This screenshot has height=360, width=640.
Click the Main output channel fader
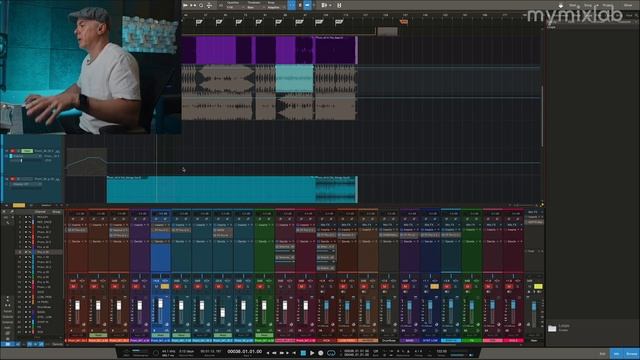pyautogui.click(x=533, y=306)
